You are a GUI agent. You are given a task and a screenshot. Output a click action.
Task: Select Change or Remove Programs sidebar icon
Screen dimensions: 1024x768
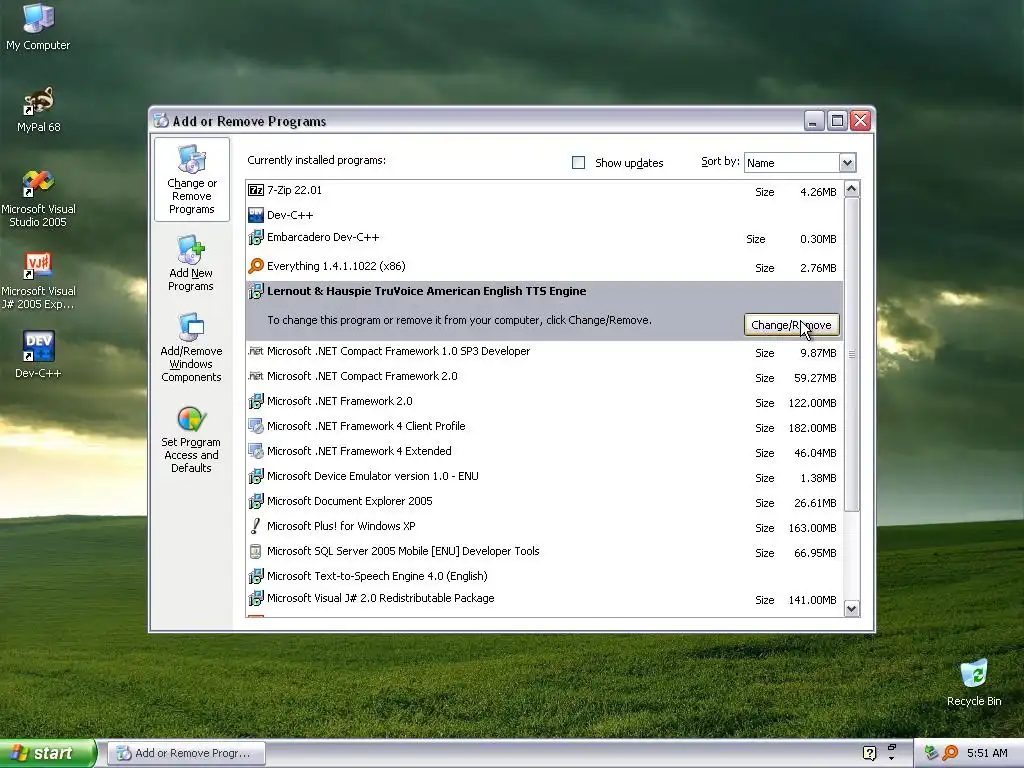click(x=191, y=180)
